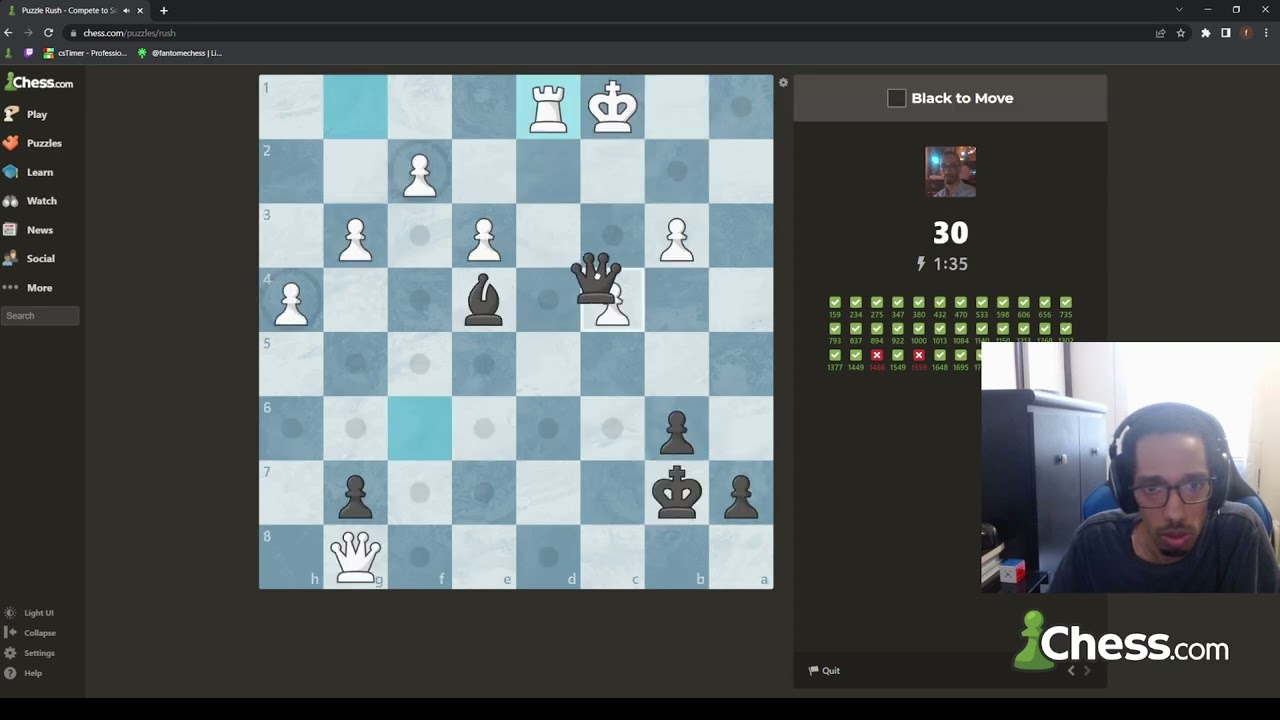Go back in browser history
Viewport: 1280px width, 720px height.
click(x=9, y=33)
